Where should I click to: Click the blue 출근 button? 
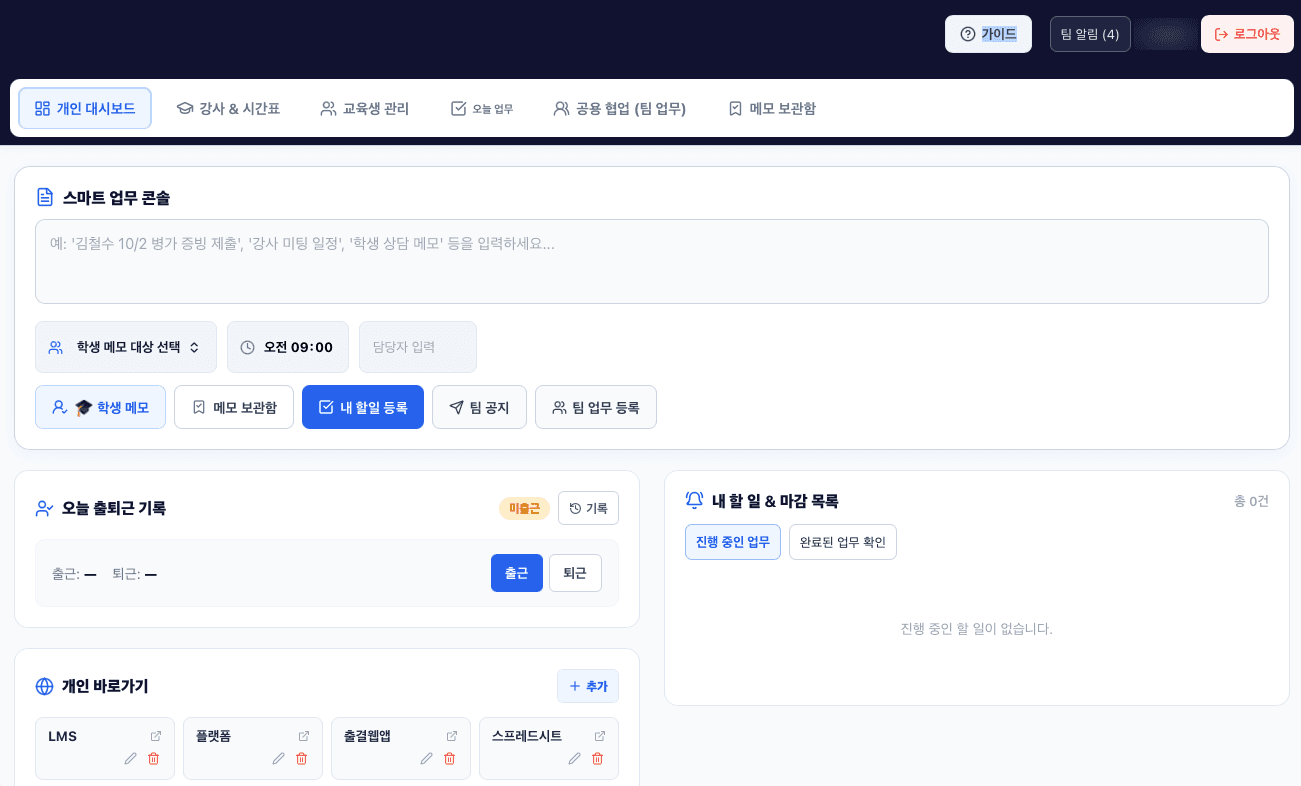(x=517, y=573)
